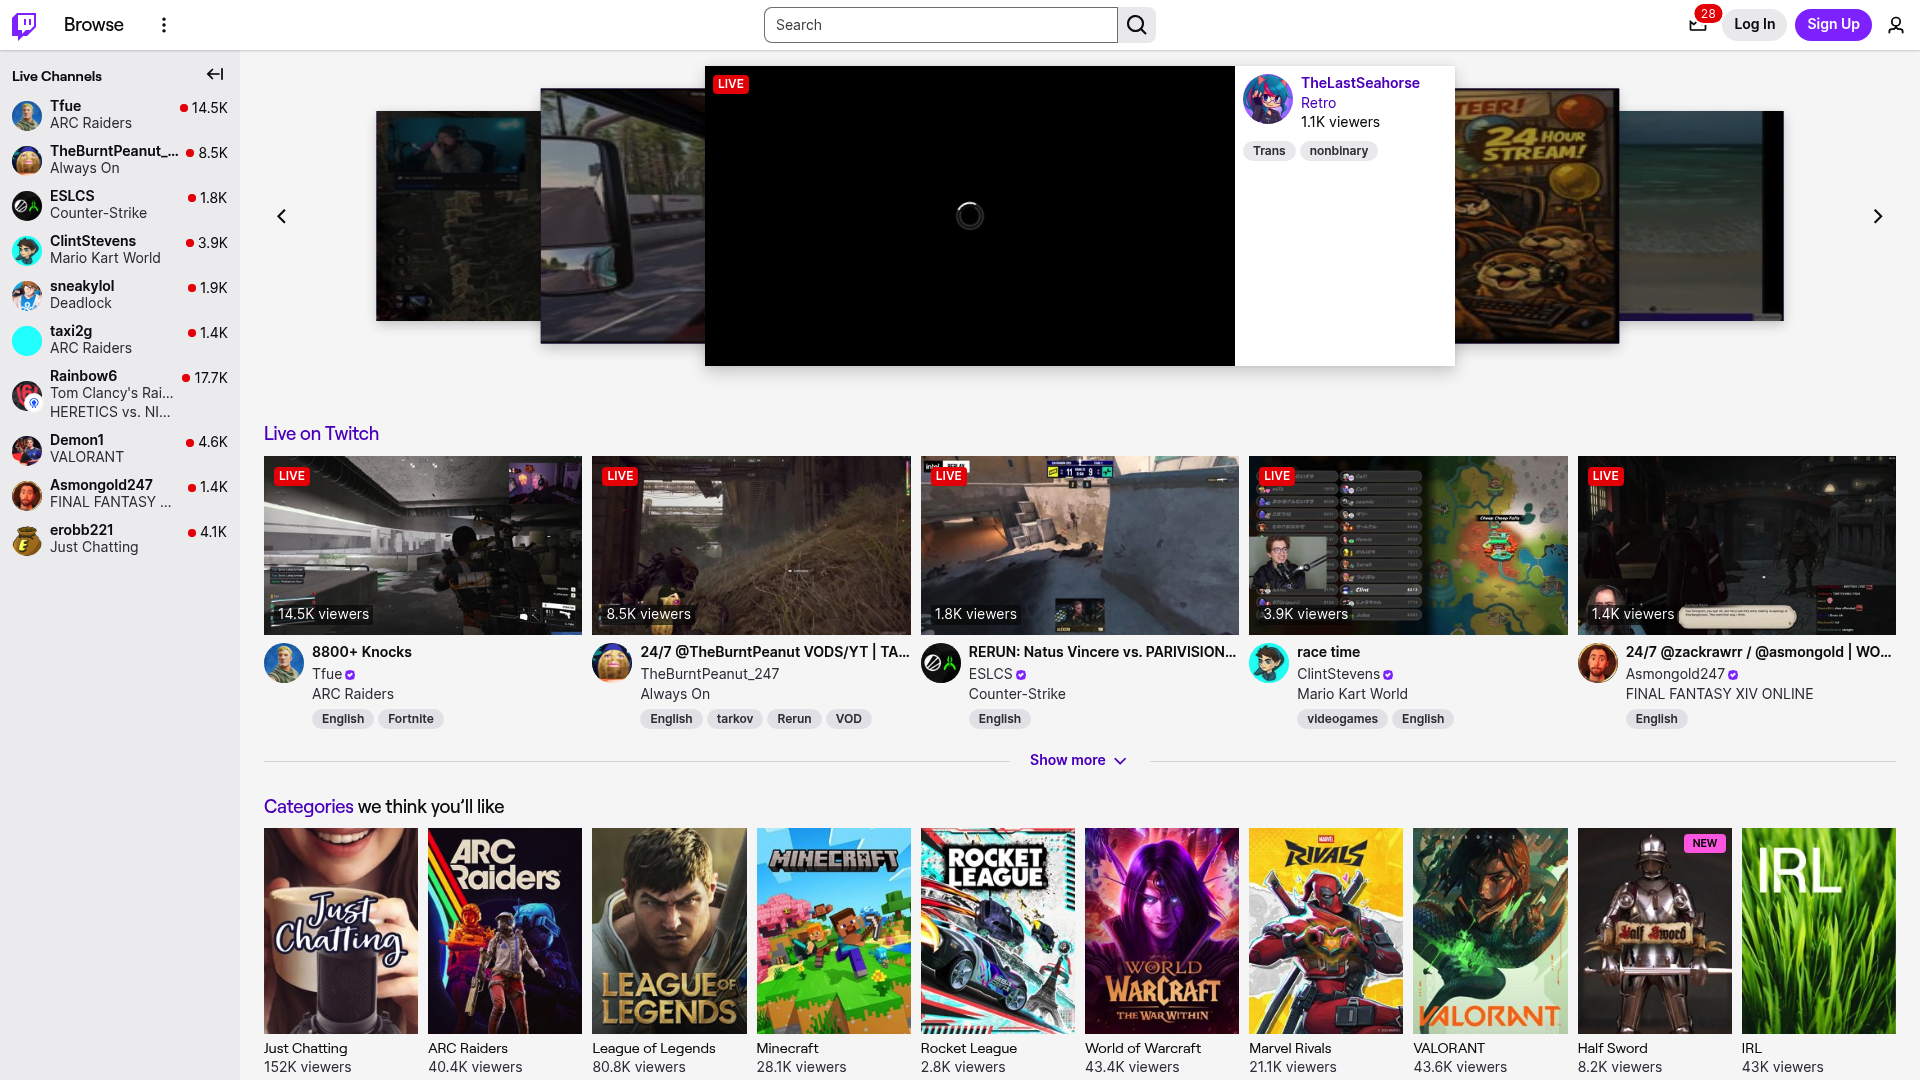Open the Browse menu
The image size is (1920, 1080).
[x=93, y=24]
